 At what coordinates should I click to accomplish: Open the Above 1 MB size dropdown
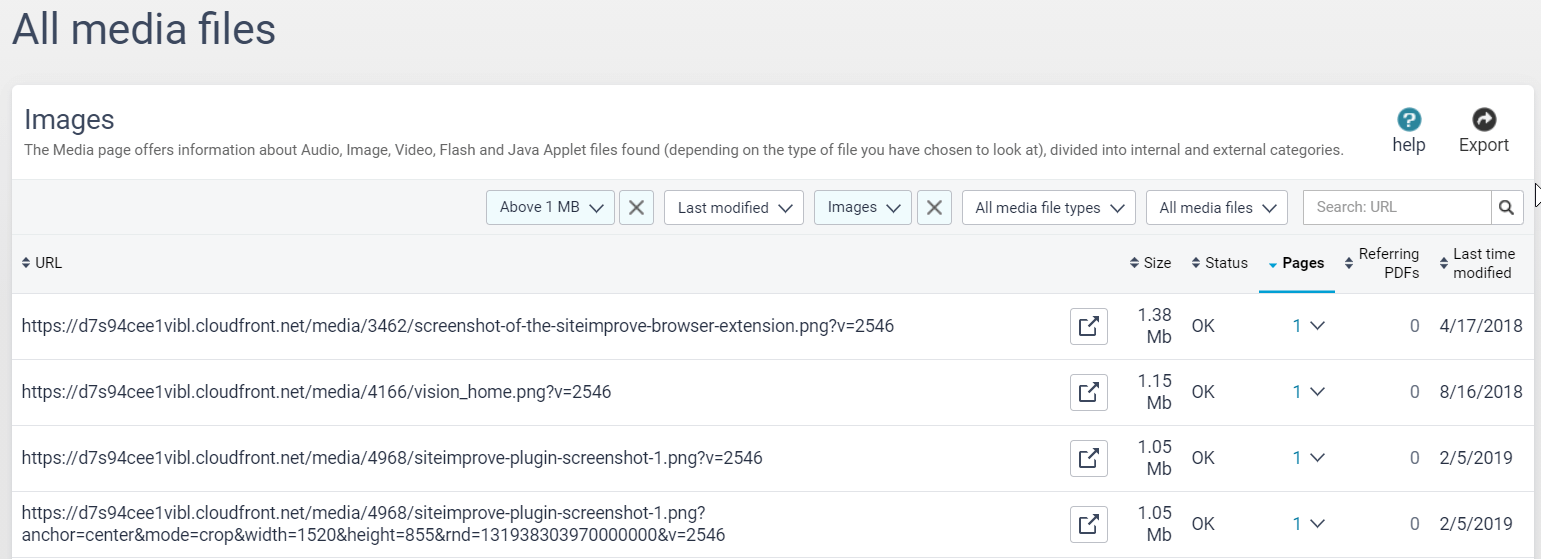point(550,208)
